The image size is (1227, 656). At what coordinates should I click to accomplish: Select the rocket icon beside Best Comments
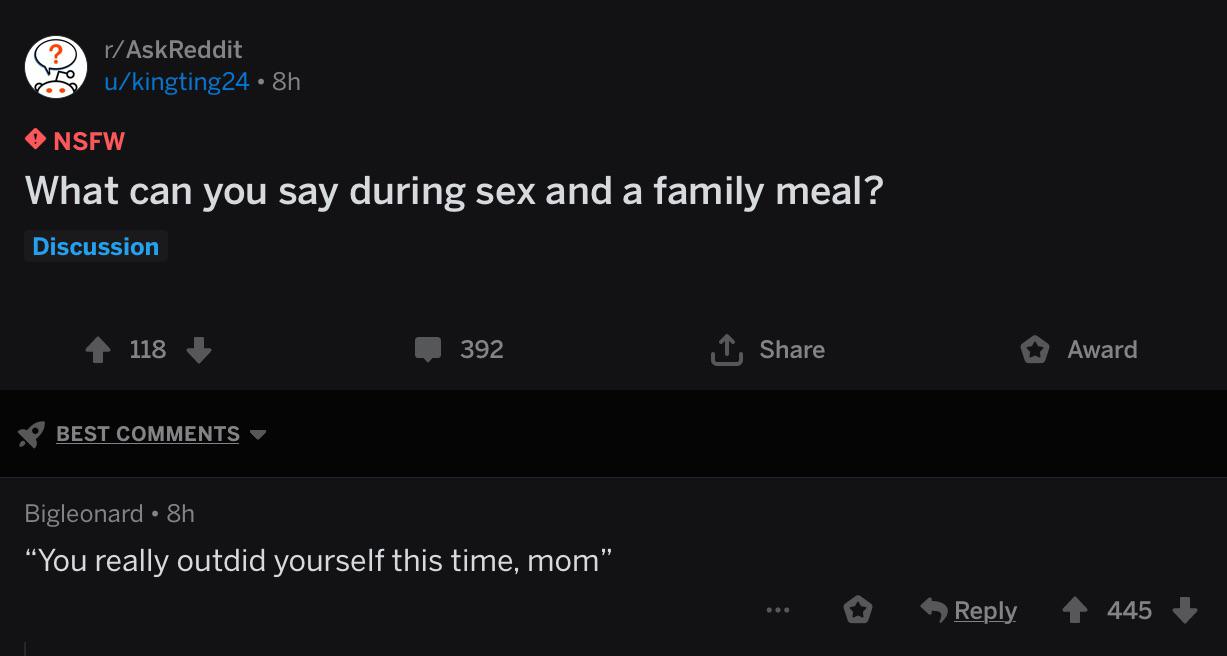click(29, 433)
